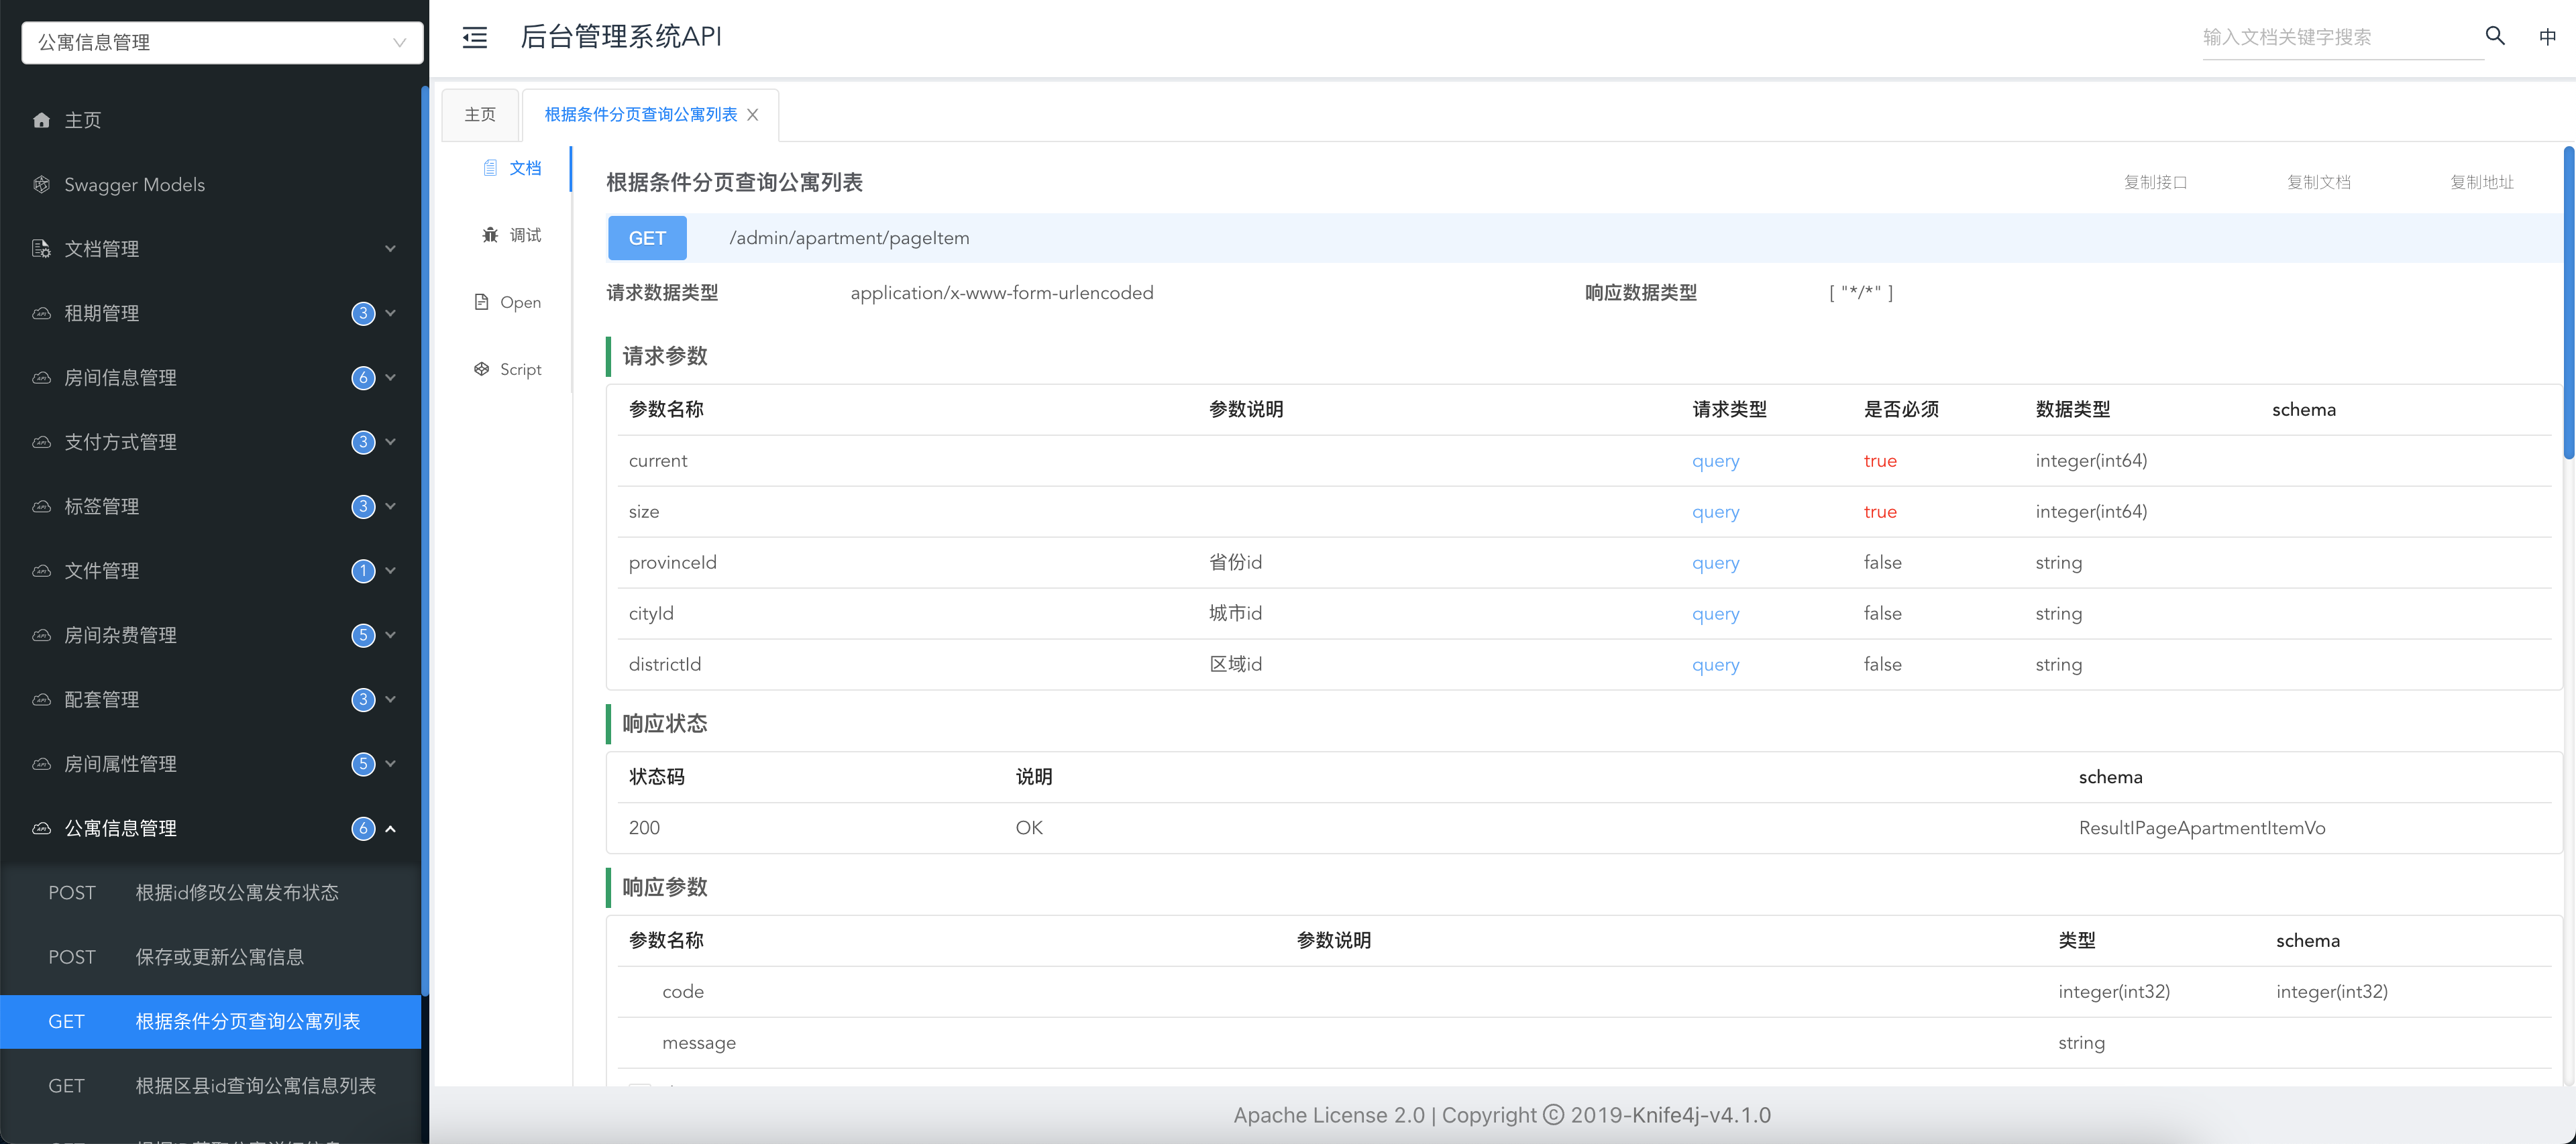The image size is (2576, 1144).
Task: Open the 公寓信息管理 dropdown selector at top
Action: tap(221, 42)
